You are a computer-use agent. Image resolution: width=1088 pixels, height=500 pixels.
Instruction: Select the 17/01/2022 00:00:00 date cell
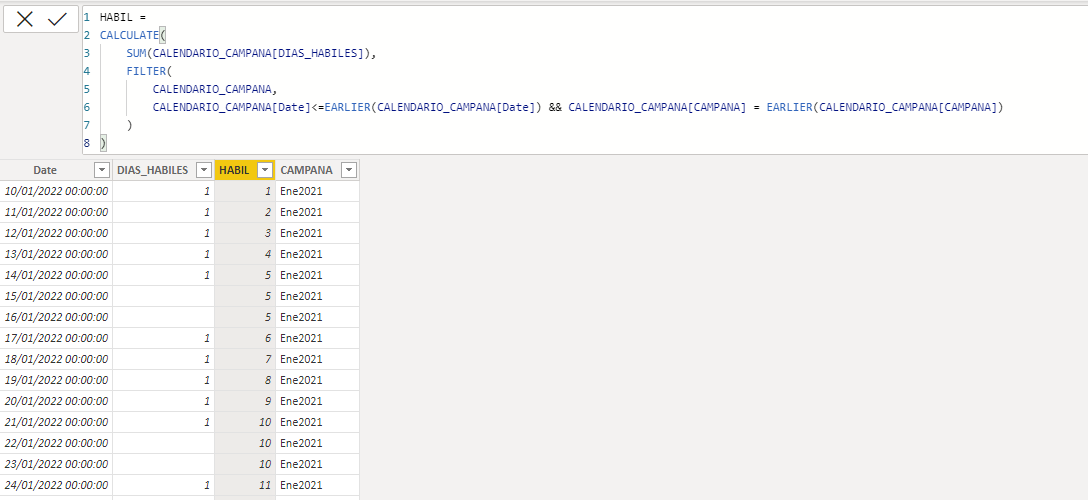point(56,338)
